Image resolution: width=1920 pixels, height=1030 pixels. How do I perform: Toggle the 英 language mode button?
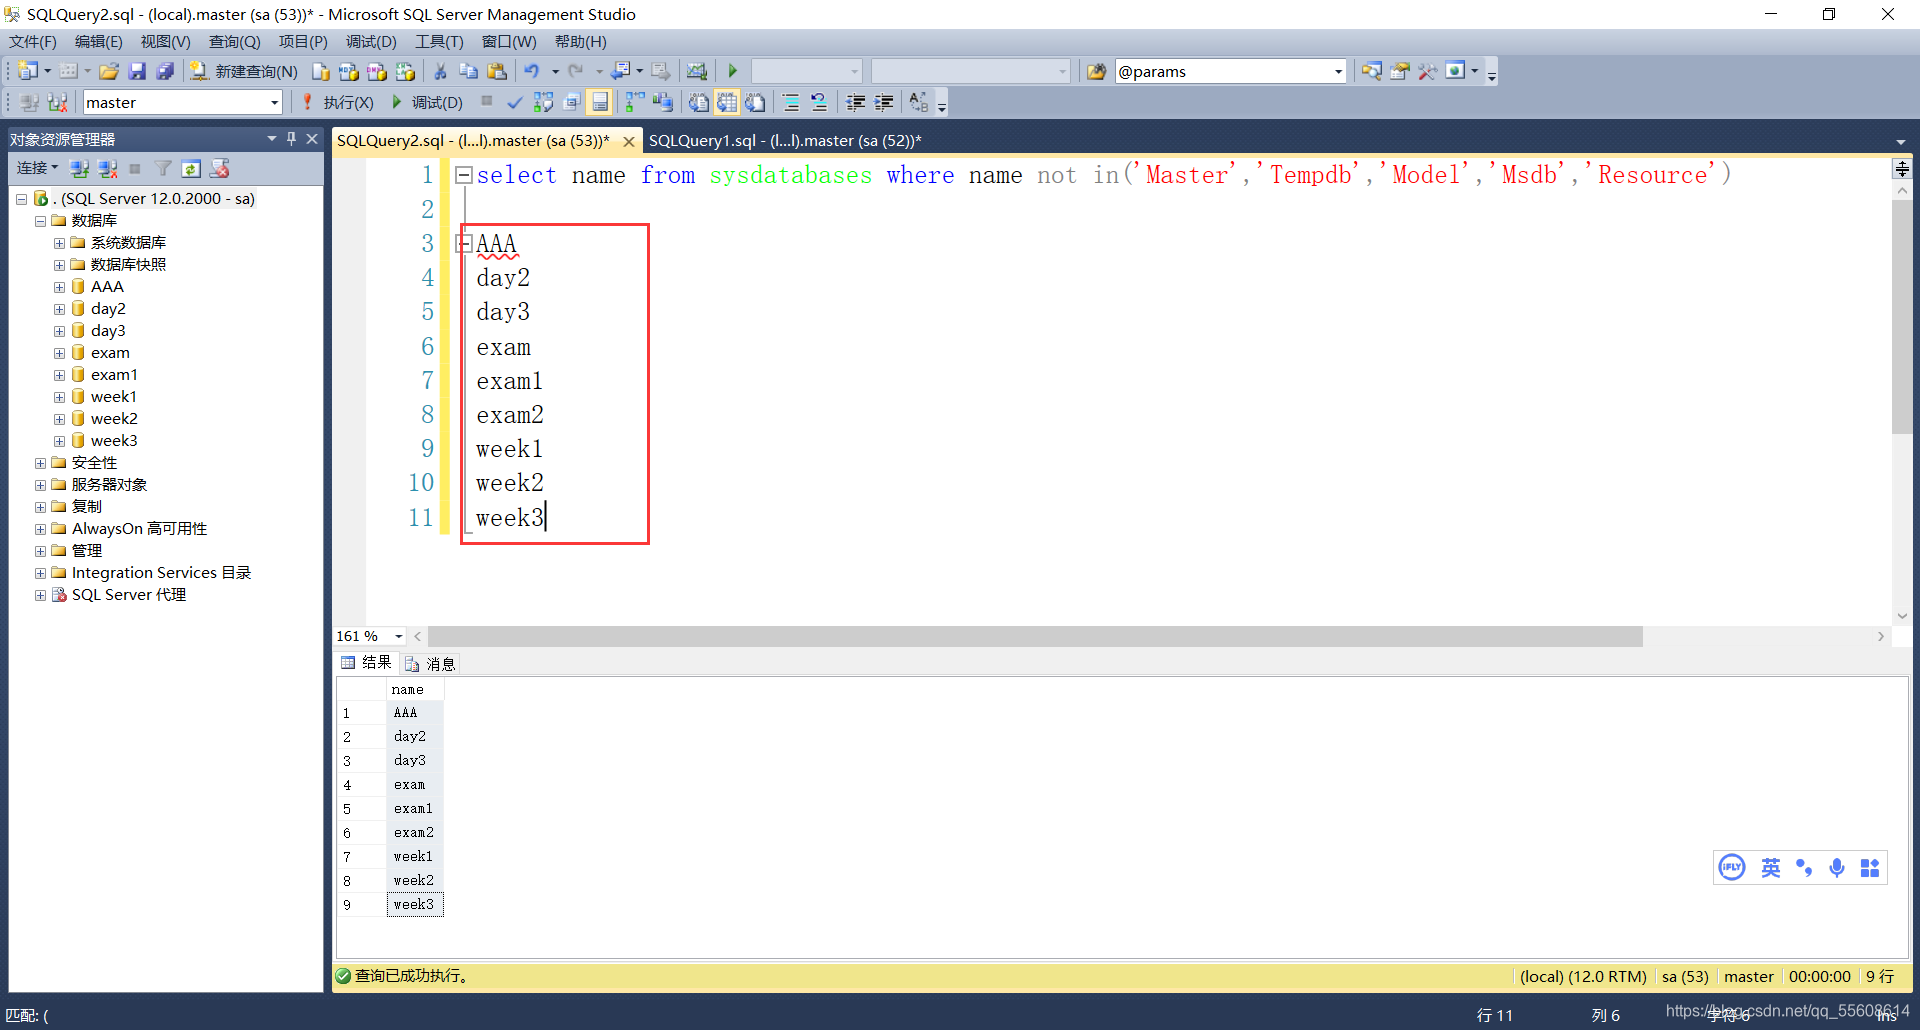point(1771,867)
